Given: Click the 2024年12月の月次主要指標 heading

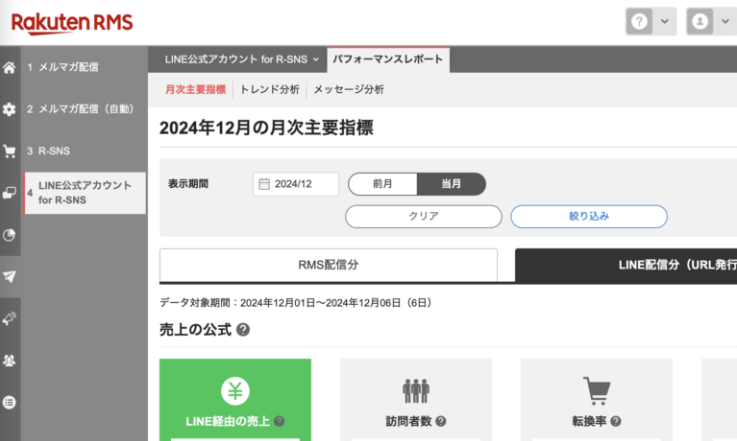Looking at the screenshot, I should [267, 128].
